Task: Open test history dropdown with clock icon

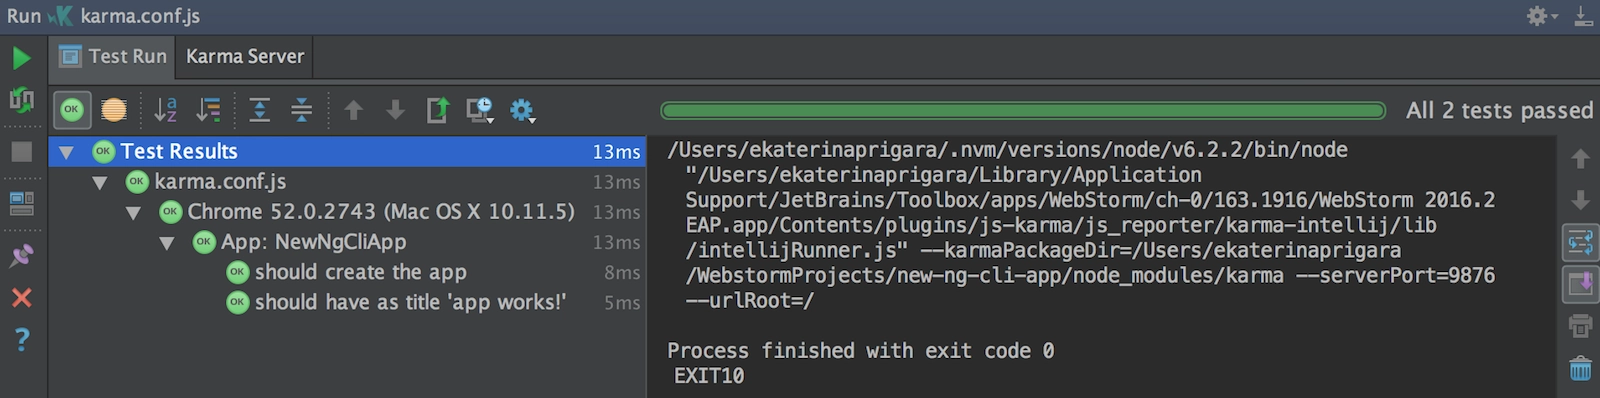Action: click(481, 110)
